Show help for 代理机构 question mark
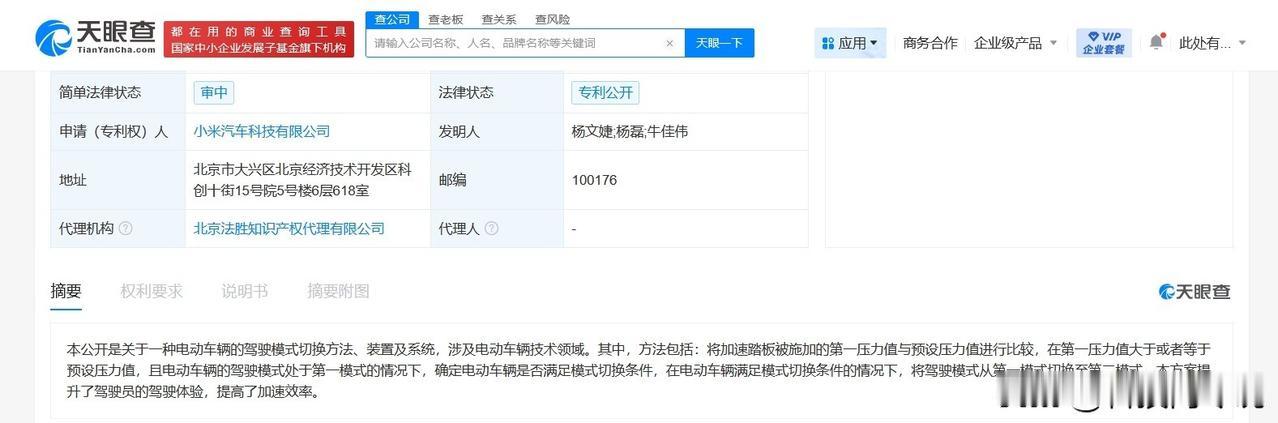Image resolution: width=1278 pixels, height=423 pixels. click(x=125, y=228)
